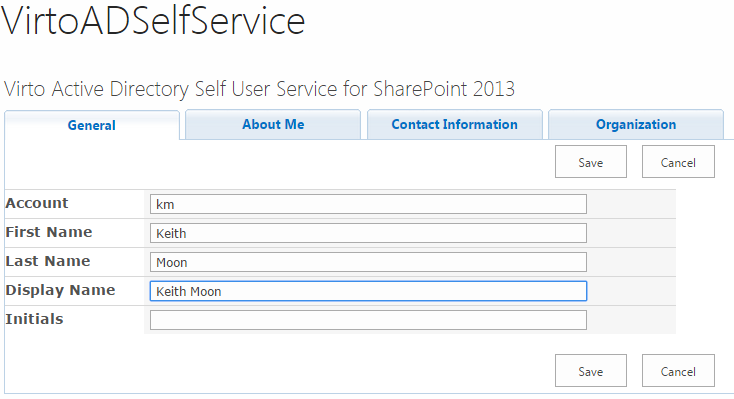This screenshot has height=399, width=734.
Task: Click the Account label
Action: coord(37,203)
